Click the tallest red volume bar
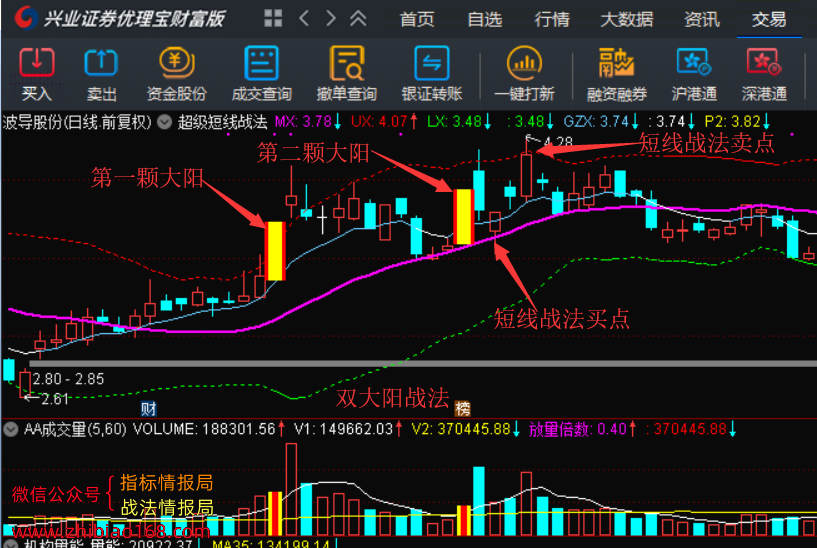817x548 pixels. [291, 490]
